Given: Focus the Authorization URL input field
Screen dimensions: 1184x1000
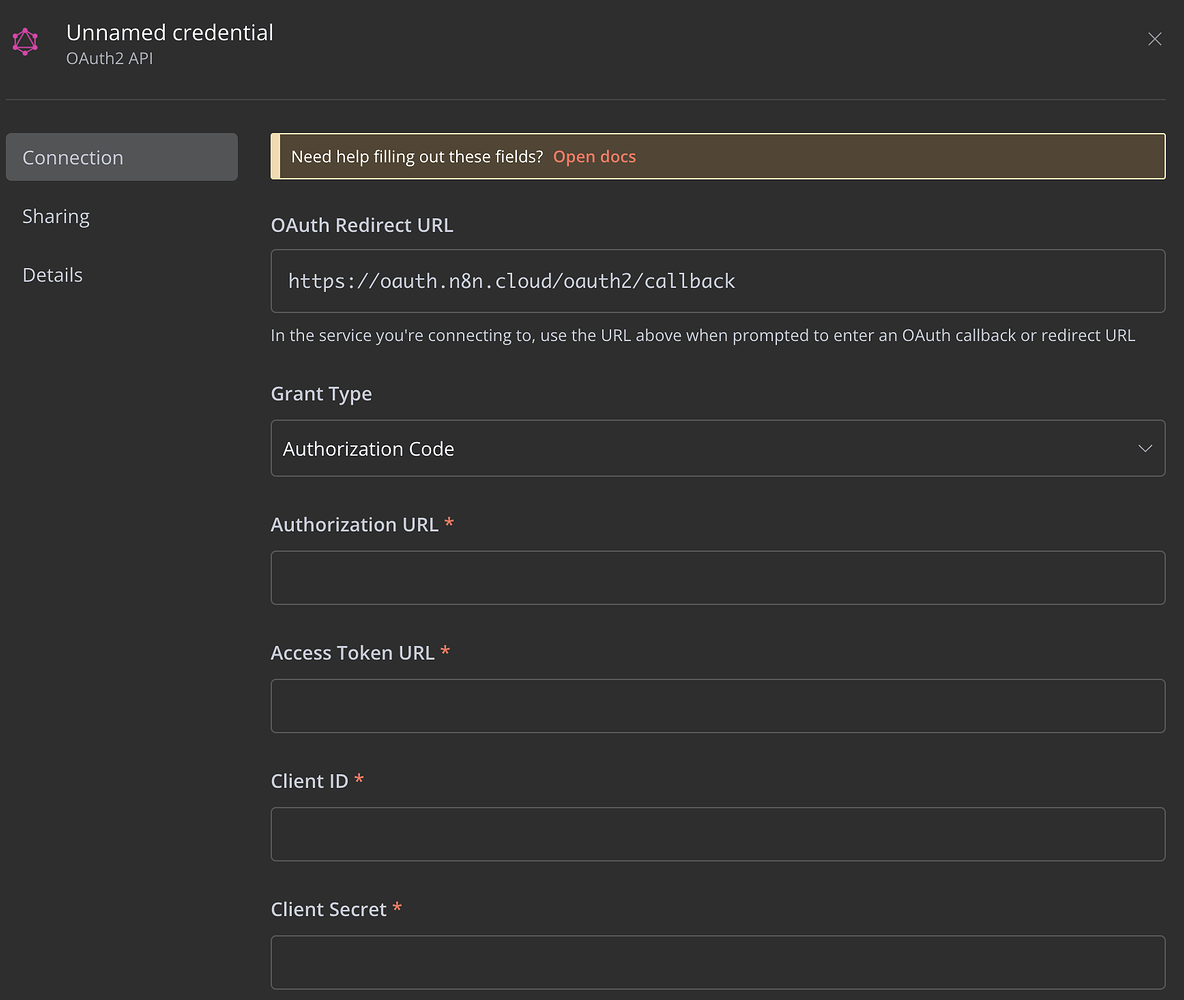Looking at the screenshot, I should 717,578.
